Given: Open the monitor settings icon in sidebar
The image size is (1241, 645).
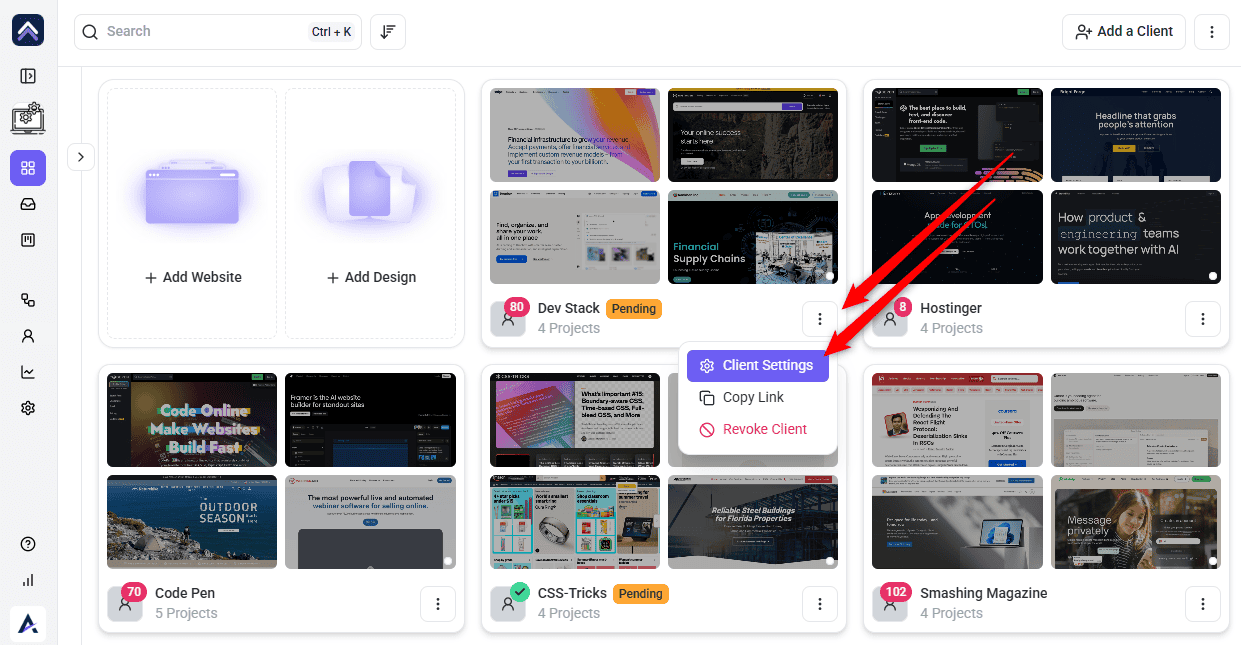Looking at the screenshot, I should [x=28, y=118].
